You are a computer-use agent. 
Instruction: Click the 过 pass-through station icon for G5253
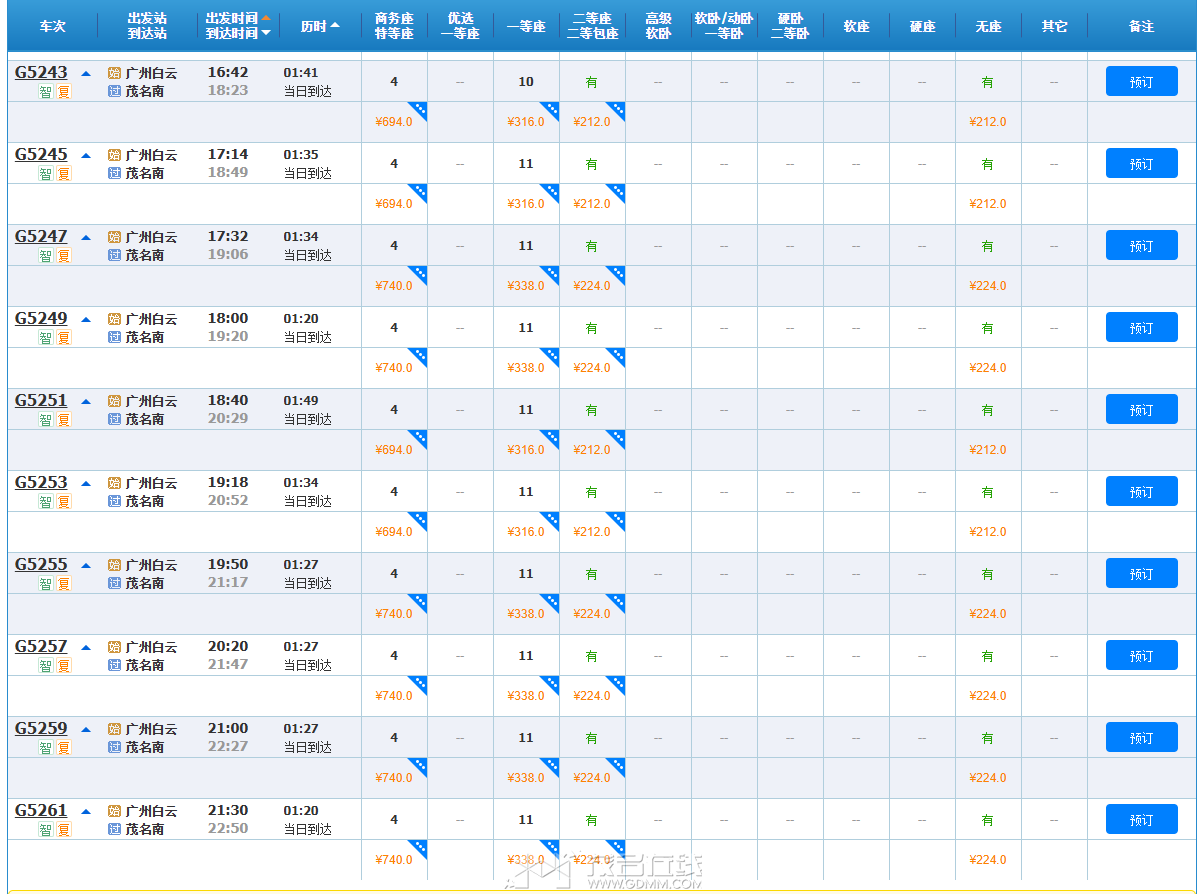point(114,501)
